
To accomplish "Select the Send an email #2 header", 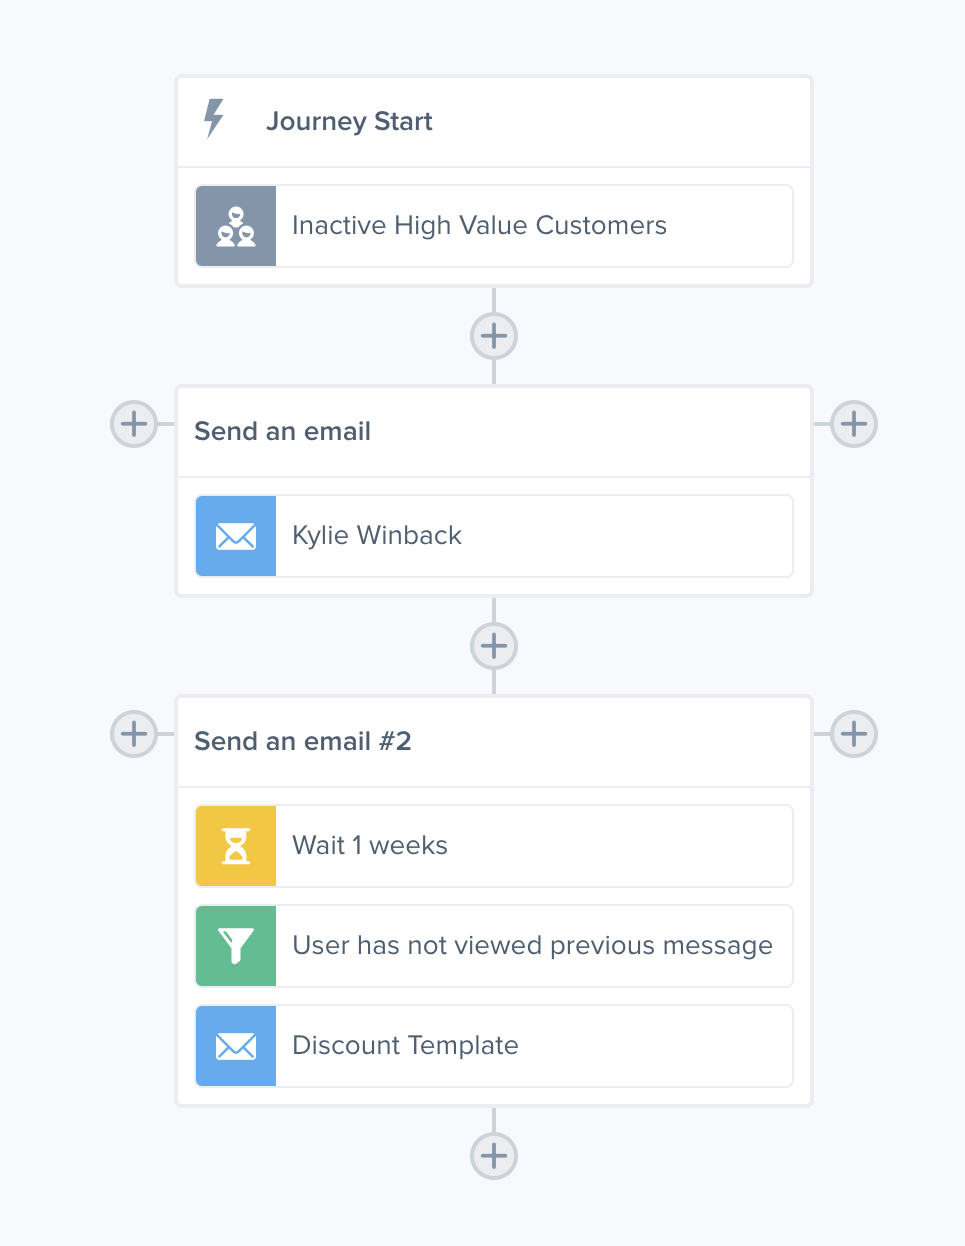I will 494,742.
